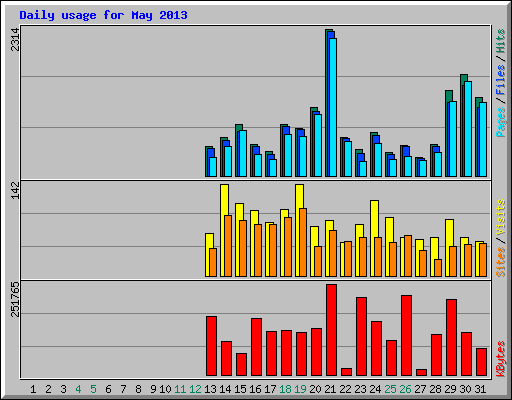Click the tallest cyan pages bar for day 21
The image size is (512, 400).
tap(333, 107)
